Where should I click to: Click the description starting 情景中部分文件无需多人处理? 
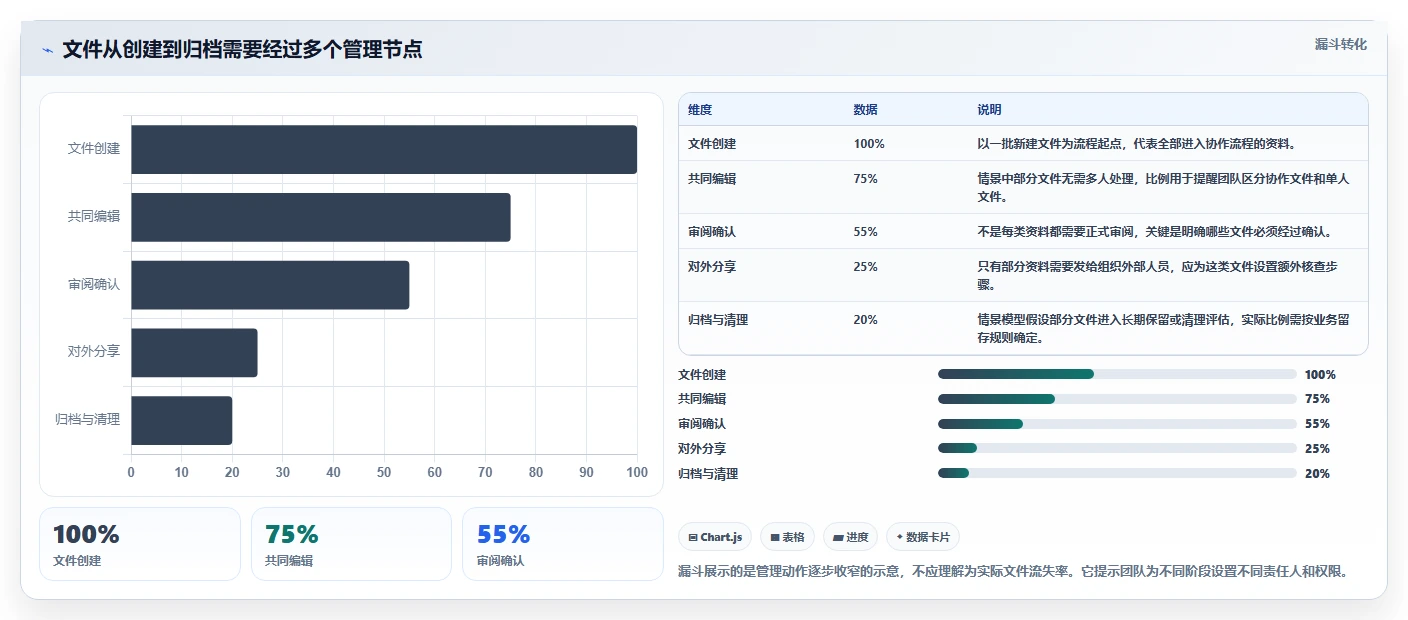coord(1164,188)
